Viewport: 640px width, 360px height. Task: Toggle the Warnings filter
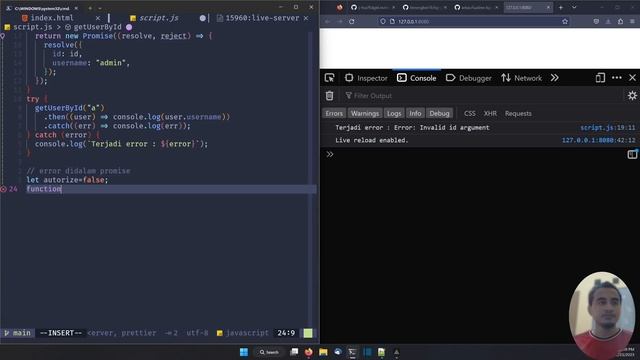click(365, 113)
